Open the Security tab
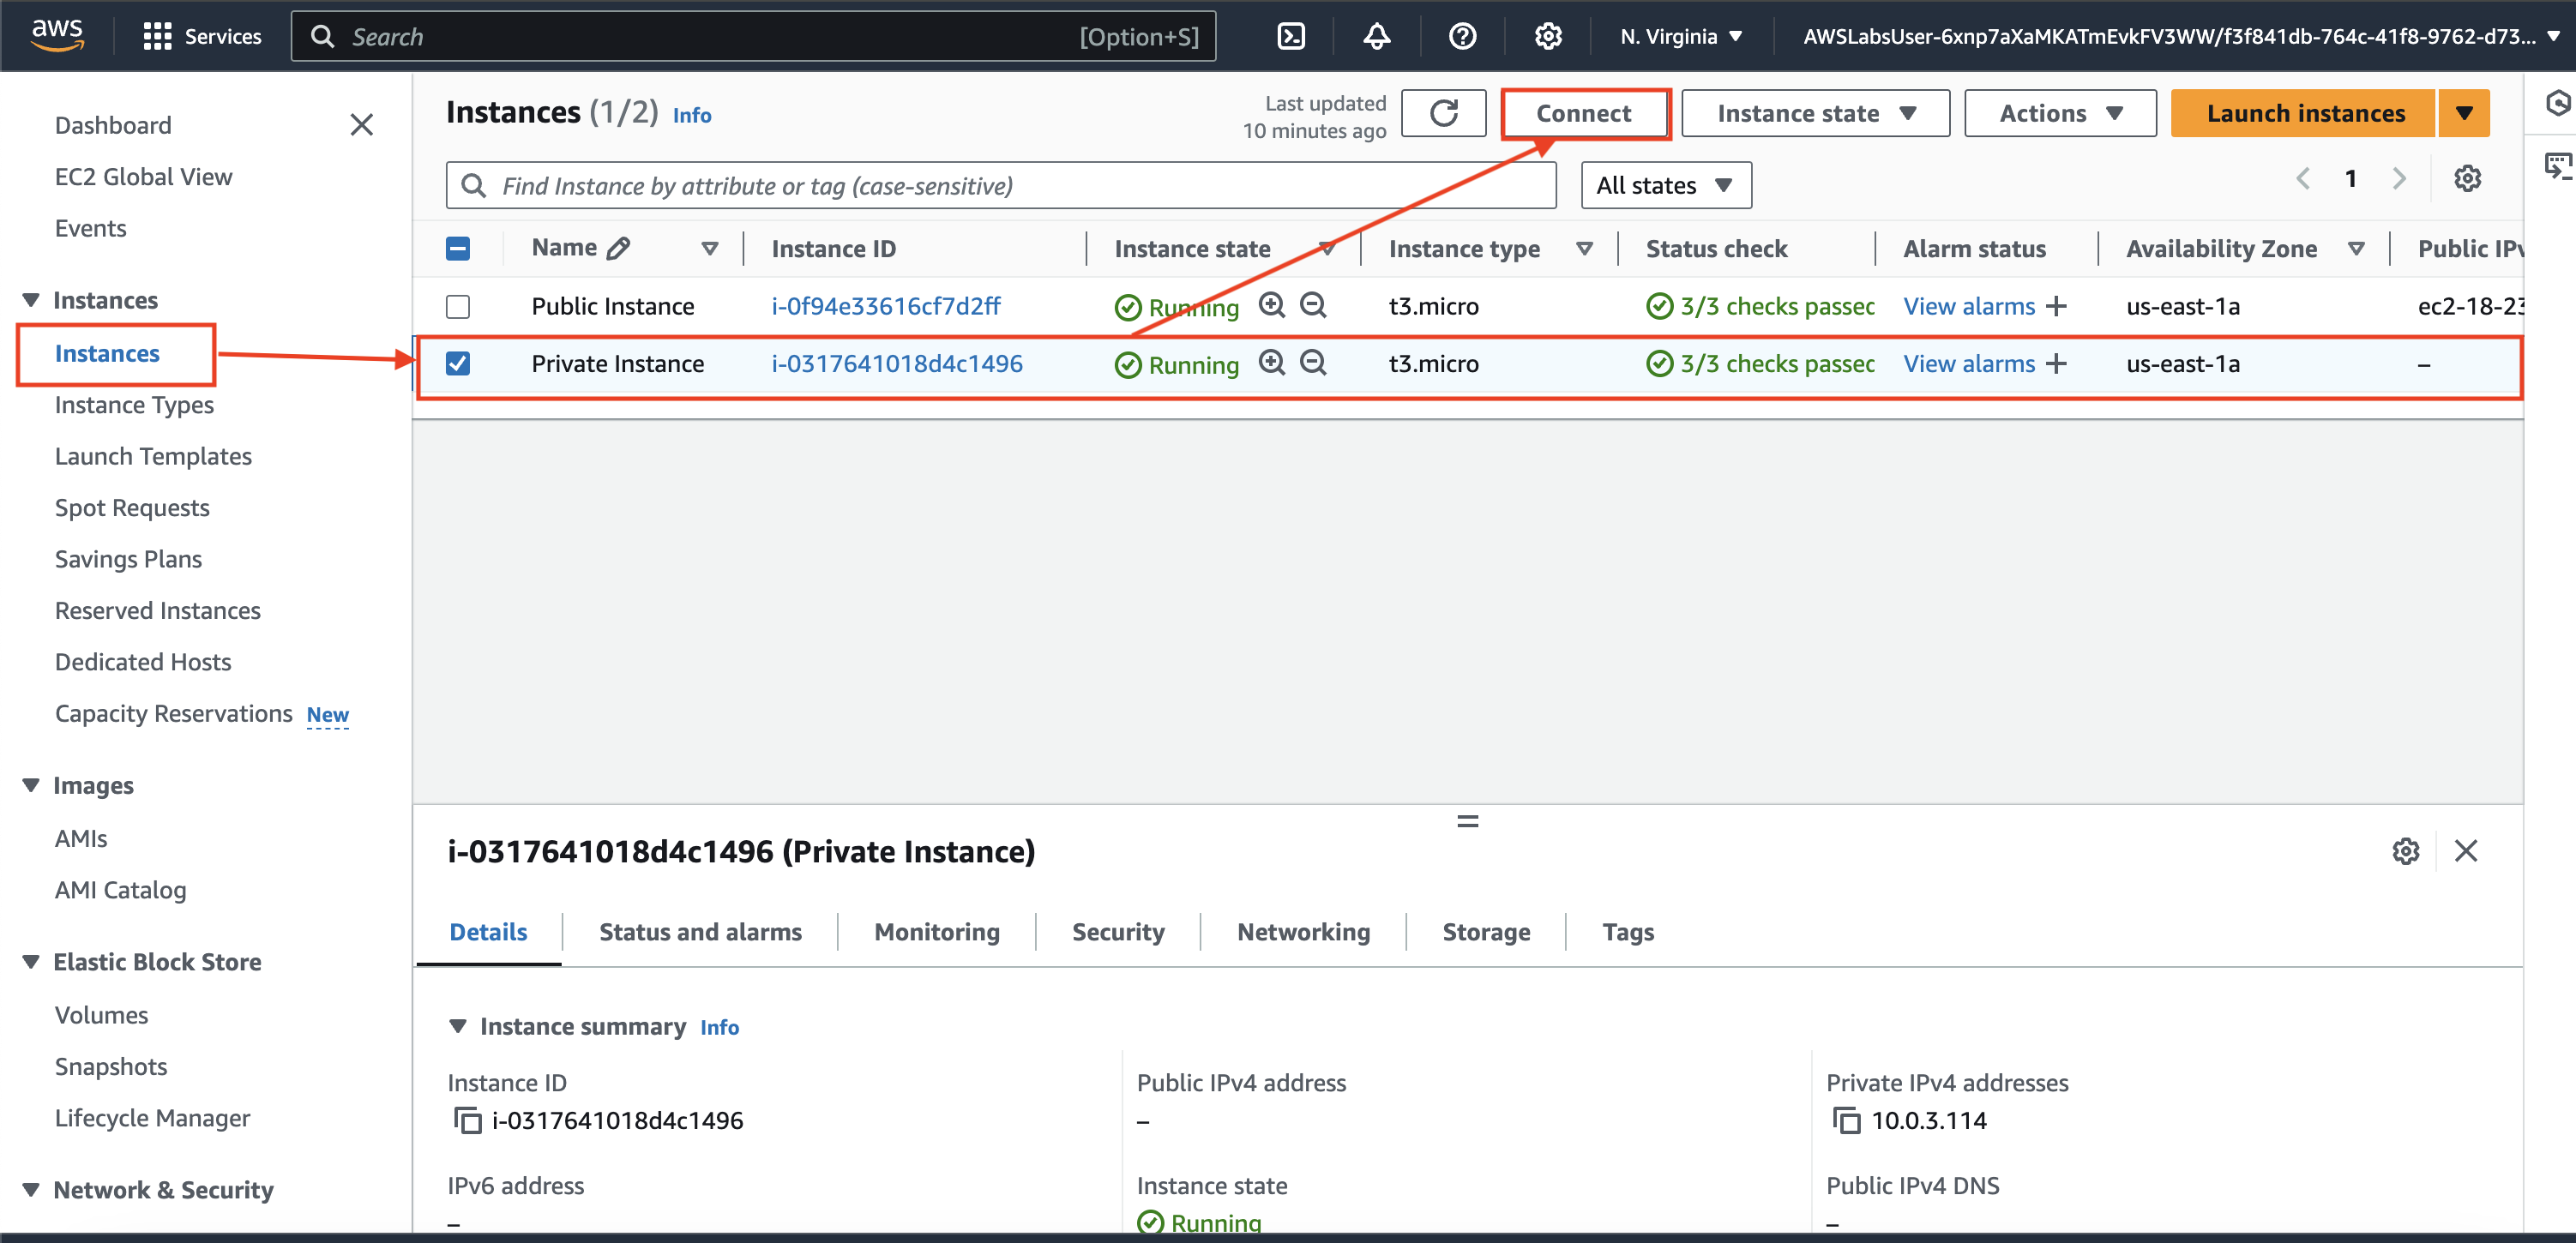Image resolution: width=2576 pixels, height=1243 pixels. tap(1118, 932)
